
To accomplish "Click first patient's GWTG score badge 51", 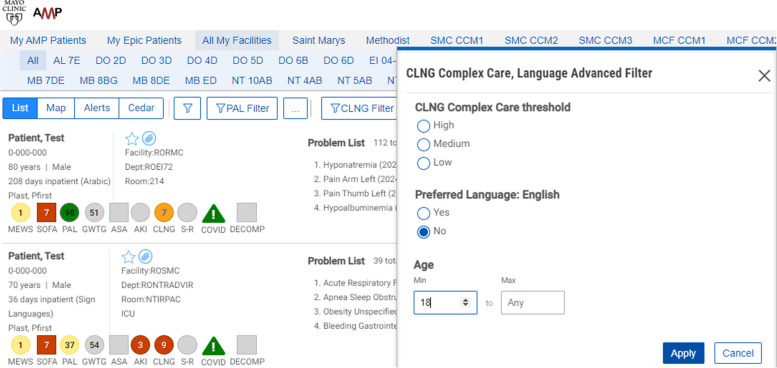I will (94, 213).
